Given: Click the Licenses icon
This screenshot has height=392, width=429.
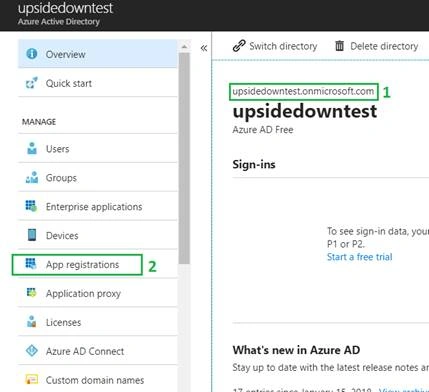Looking at the screenshot, I should [x=32, y=322].
